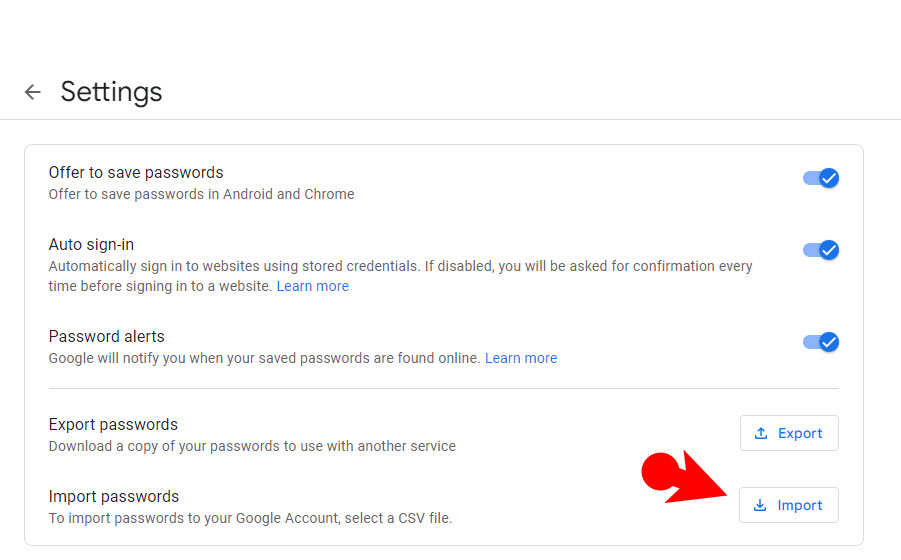Image resolution: width=901 pixels, height=560 pixels.
Task: Switch off the Password alerts toggle
Action: [x=821, y=342]
